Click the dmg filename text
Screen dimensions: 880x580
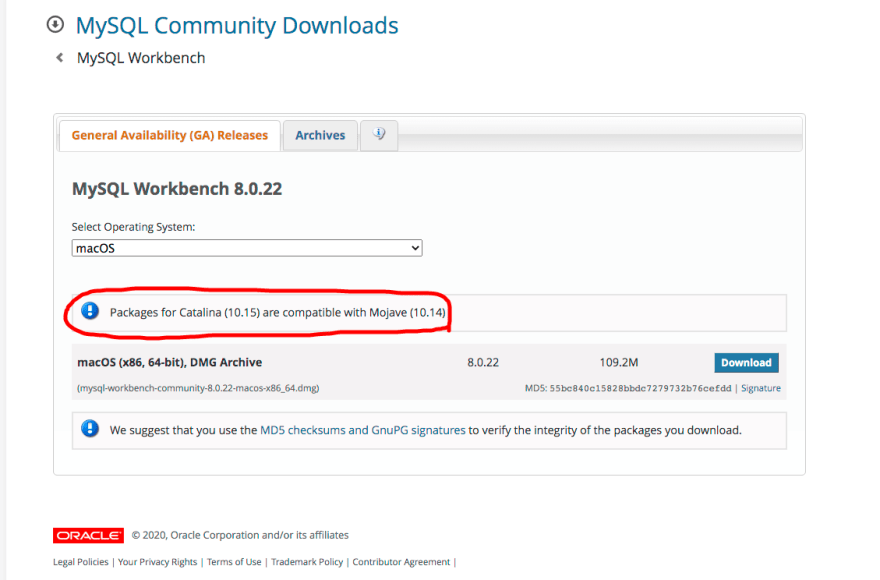pos(198,388)
